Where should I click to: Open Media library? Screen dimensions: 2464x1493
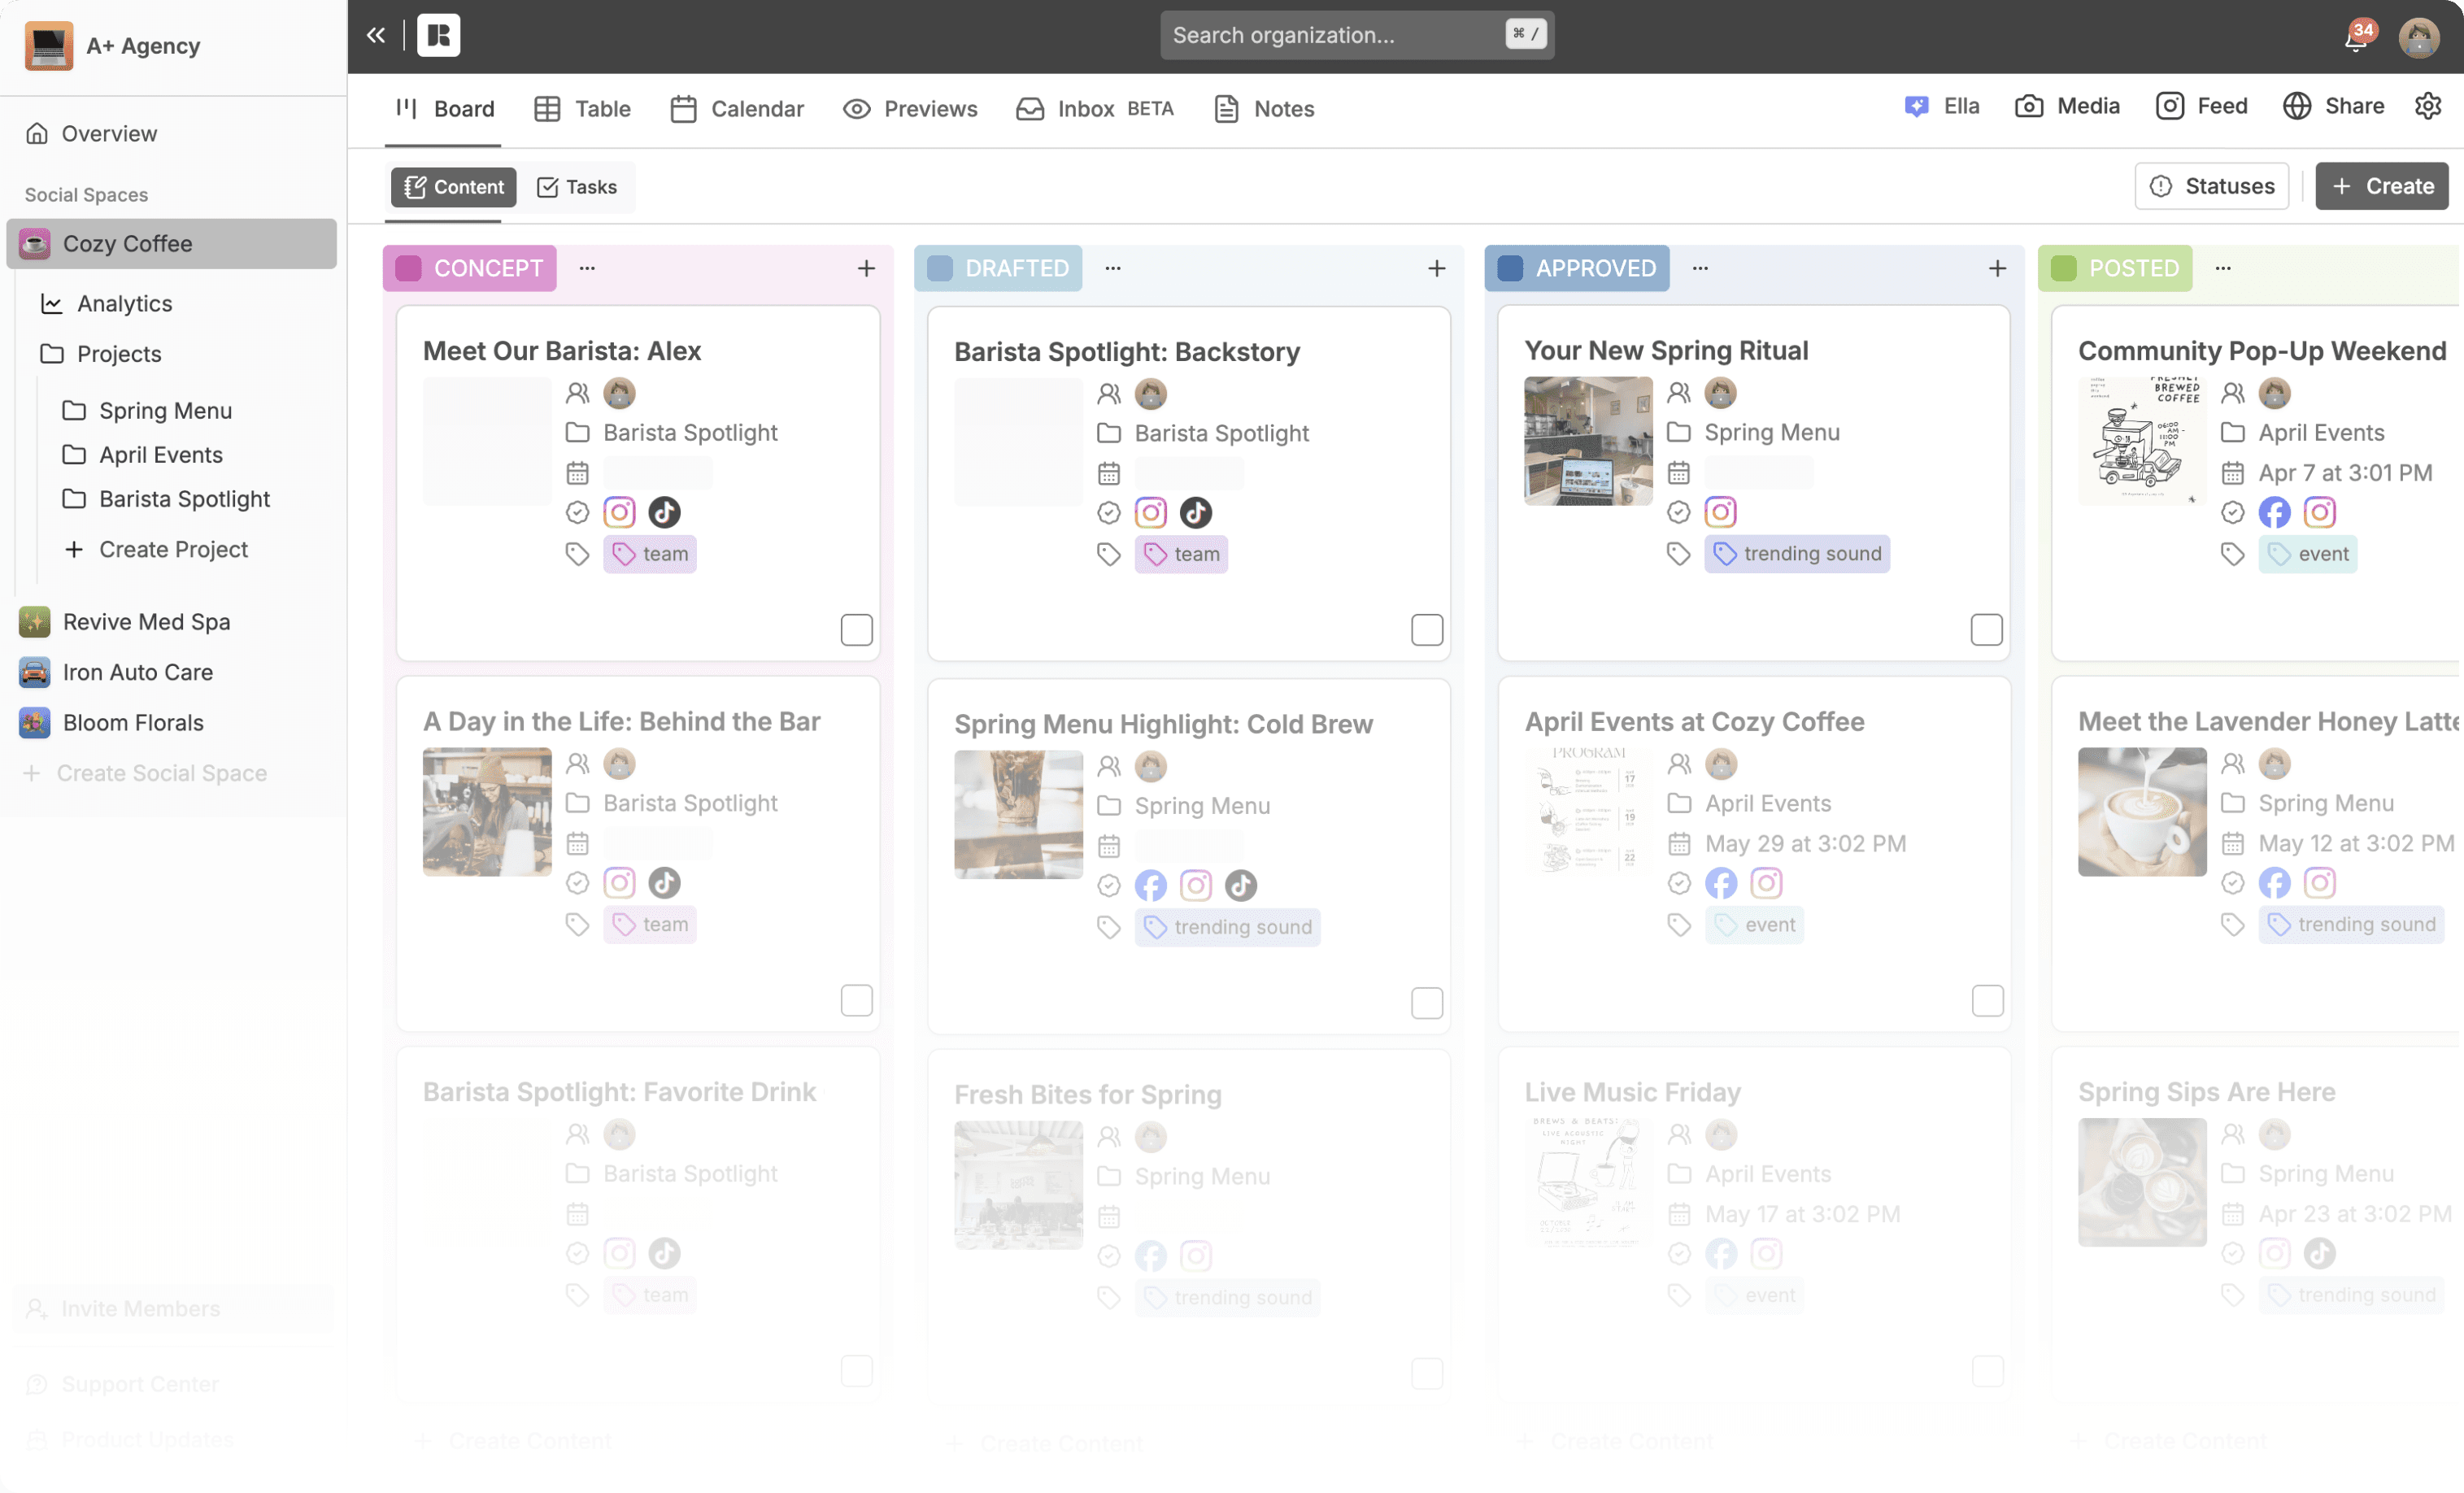tap(2067, 106)
